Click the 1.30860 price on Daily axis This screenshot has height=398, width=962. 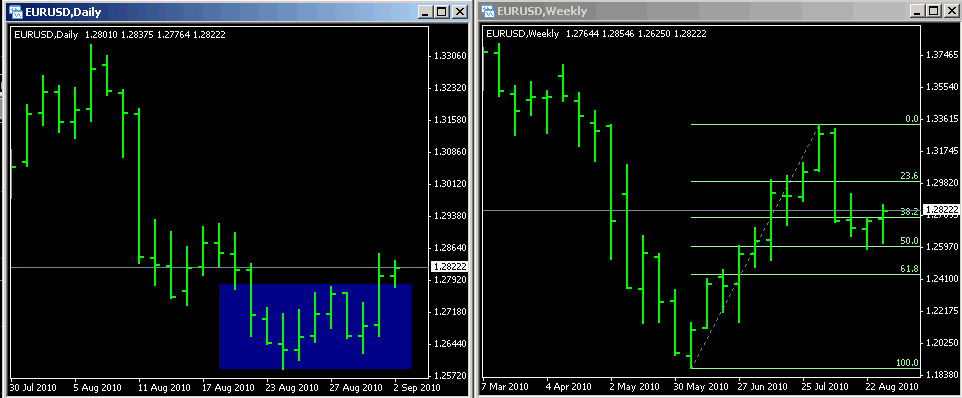click(450, 151)
